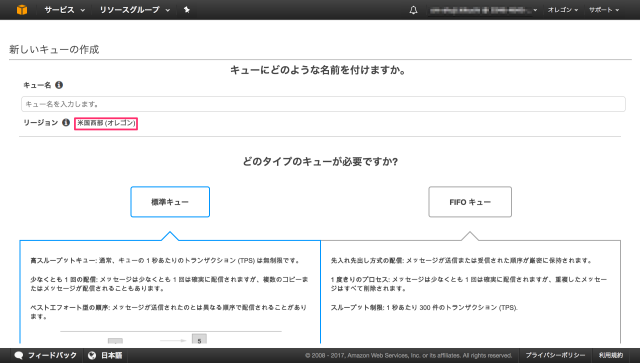Change language via 日本語 button
Image resolution: width=640 pixels, height=363 pixels.
point(111,355)
